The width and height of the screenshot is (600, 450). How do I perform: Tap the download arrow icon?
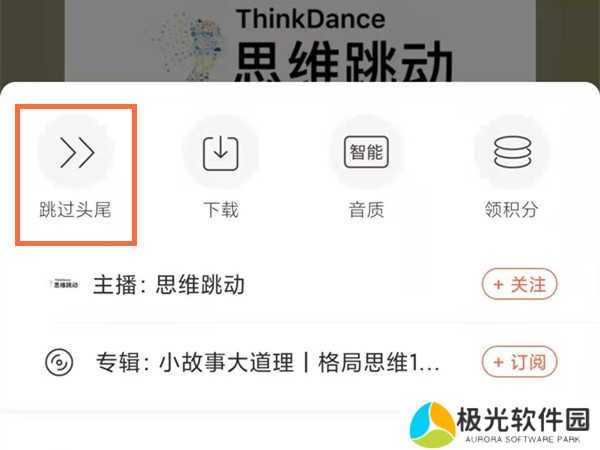[221, 153]
